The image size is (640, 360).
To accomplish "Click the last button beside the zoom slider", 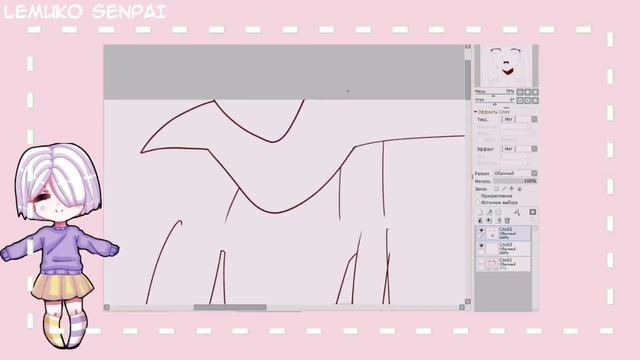I will [x=535, y=92].
